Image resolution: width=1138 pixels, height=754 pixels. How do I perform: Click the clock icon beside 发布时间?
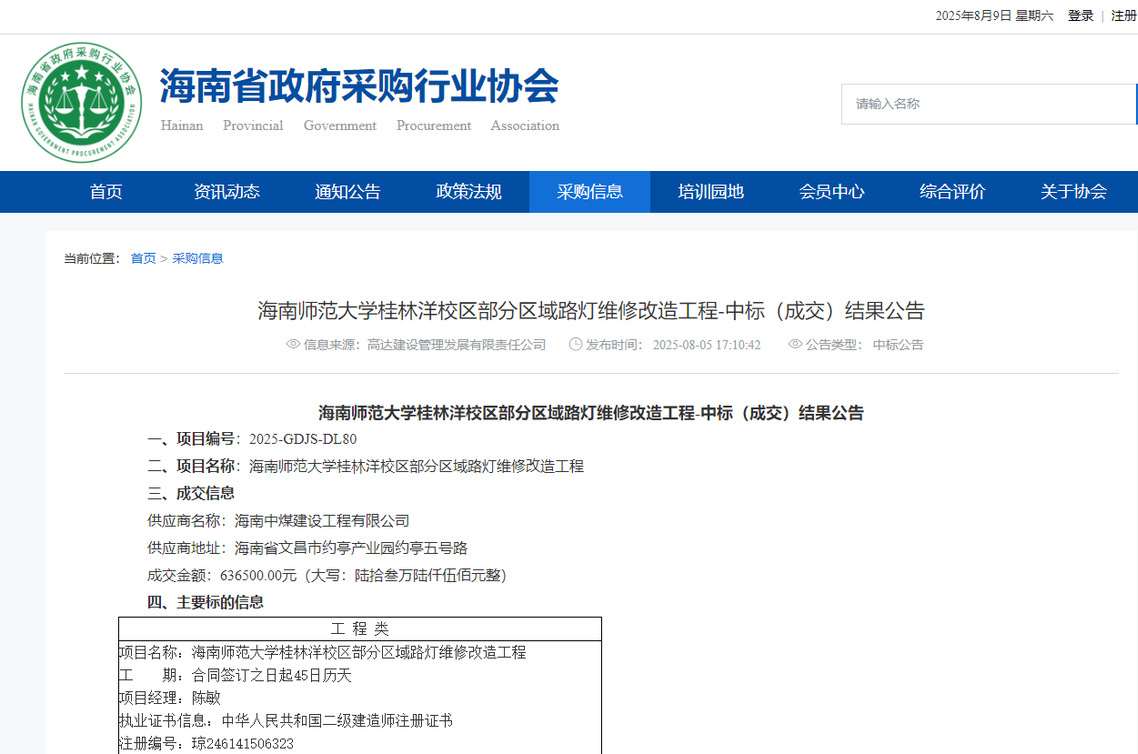pos(575,344)
